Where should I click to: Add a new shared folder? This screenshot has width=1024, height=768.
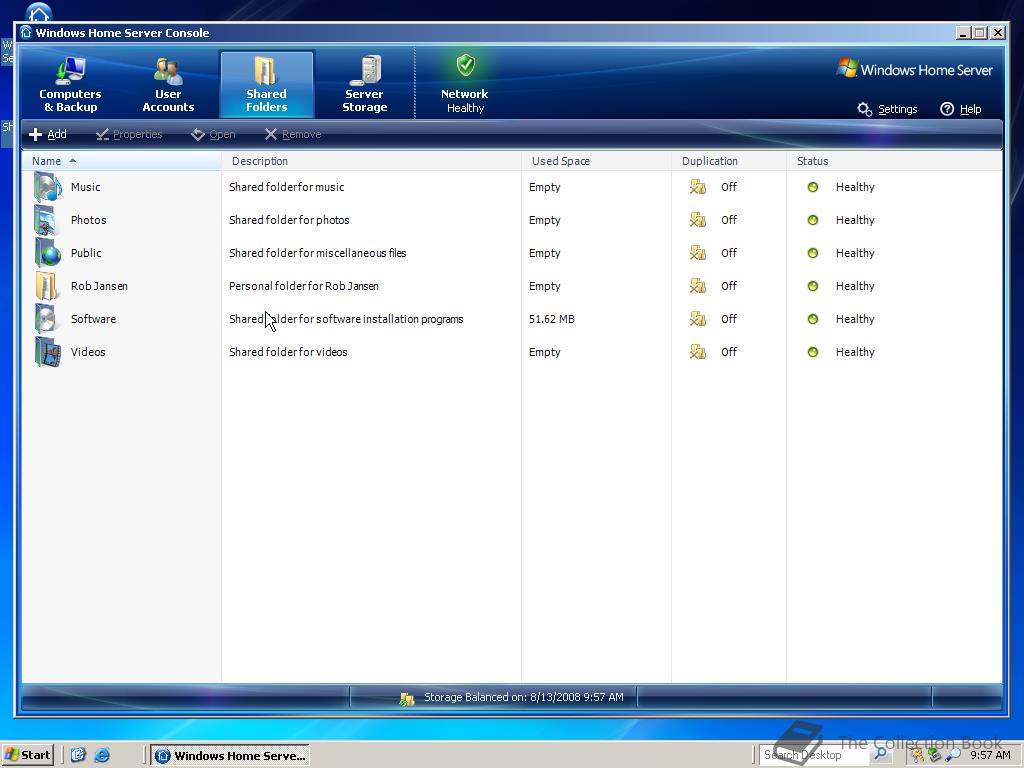click(x=48, y=135)
